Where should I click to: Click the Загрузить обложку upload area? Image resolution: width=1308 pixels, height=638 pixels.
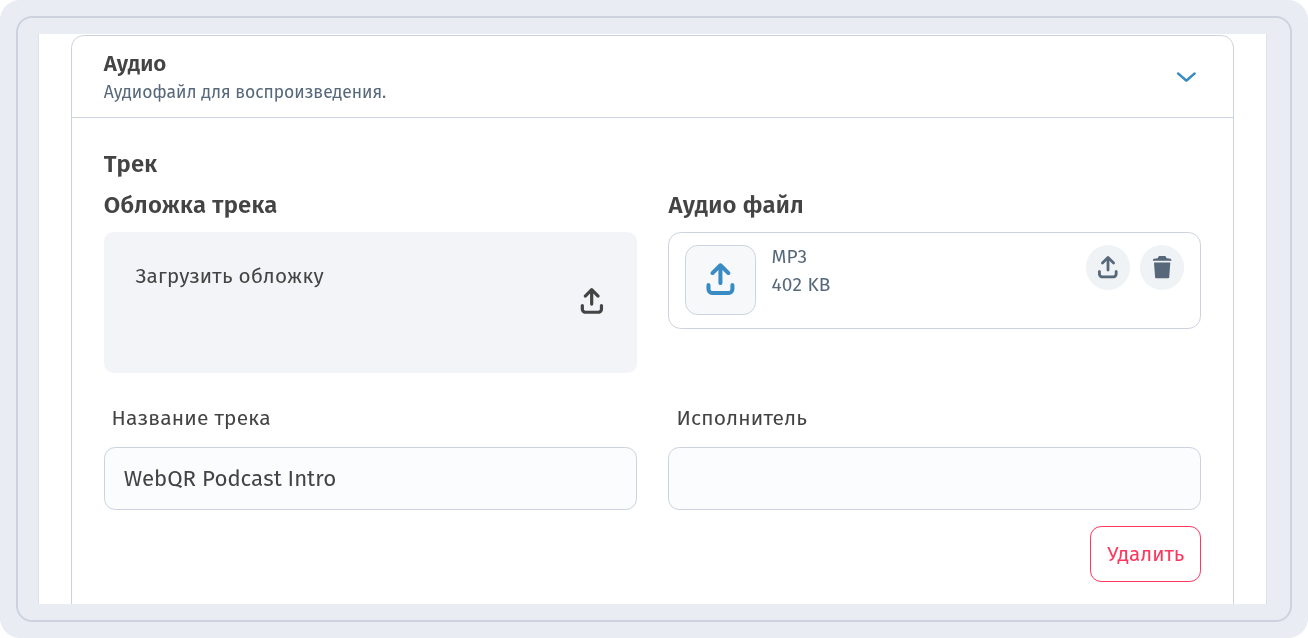click(370, 303)
